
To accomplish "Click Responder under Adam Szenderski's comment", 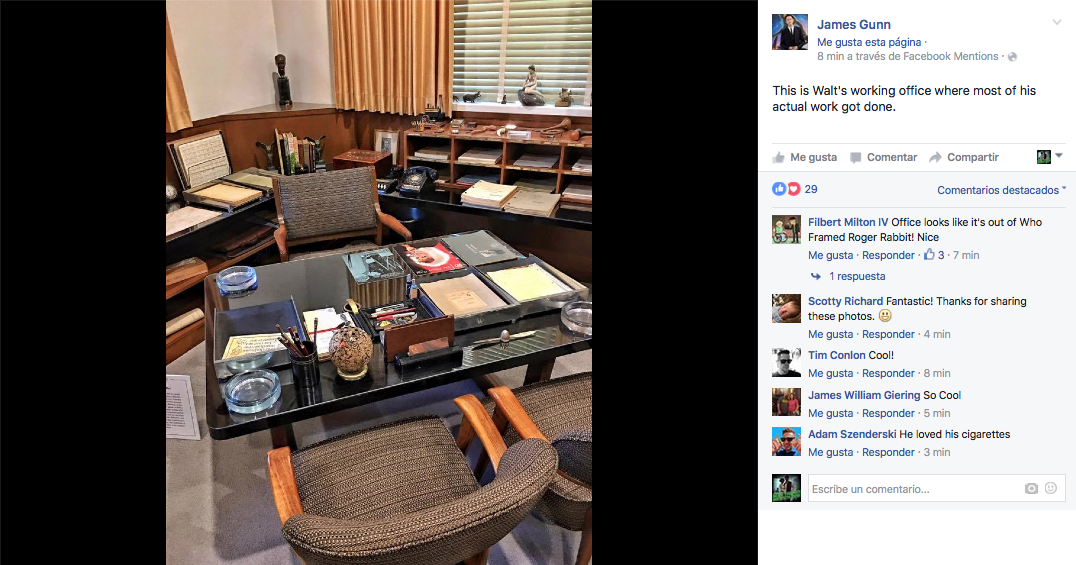I will [888, 452].
